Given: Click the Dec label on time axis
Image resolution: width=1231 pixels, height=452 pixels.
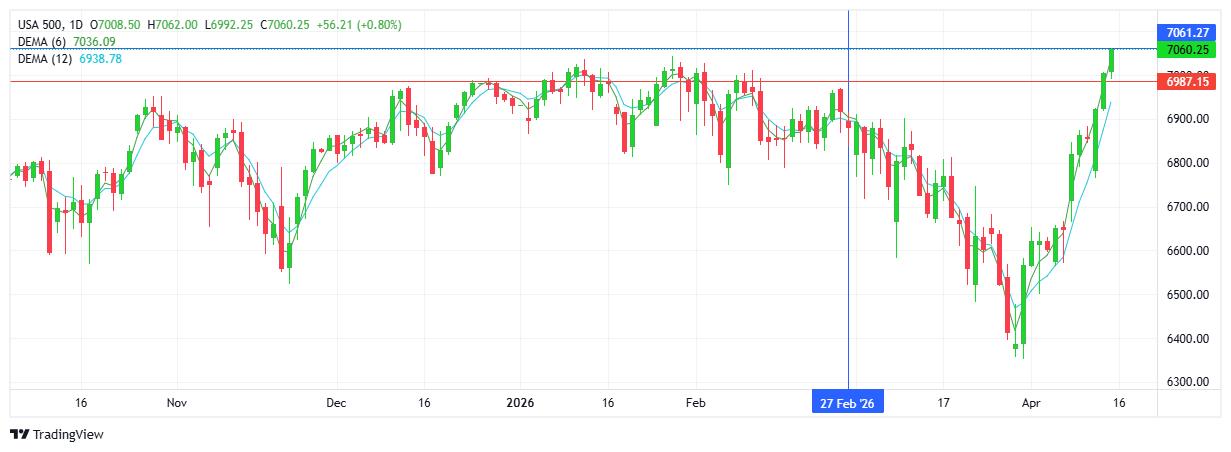Looking at the screenshot, I should pos(336,403).
